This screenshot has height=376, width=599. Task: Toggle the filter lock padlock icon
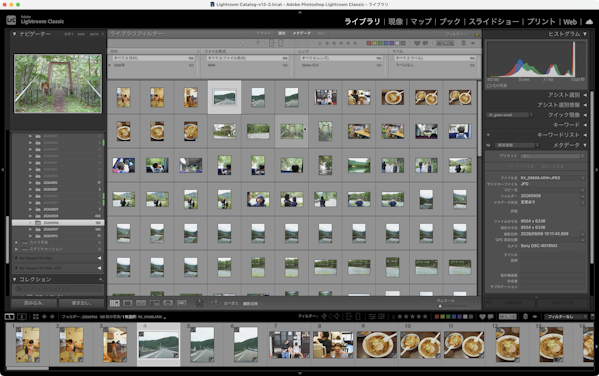pyautogui.click(x=477, y=34)
